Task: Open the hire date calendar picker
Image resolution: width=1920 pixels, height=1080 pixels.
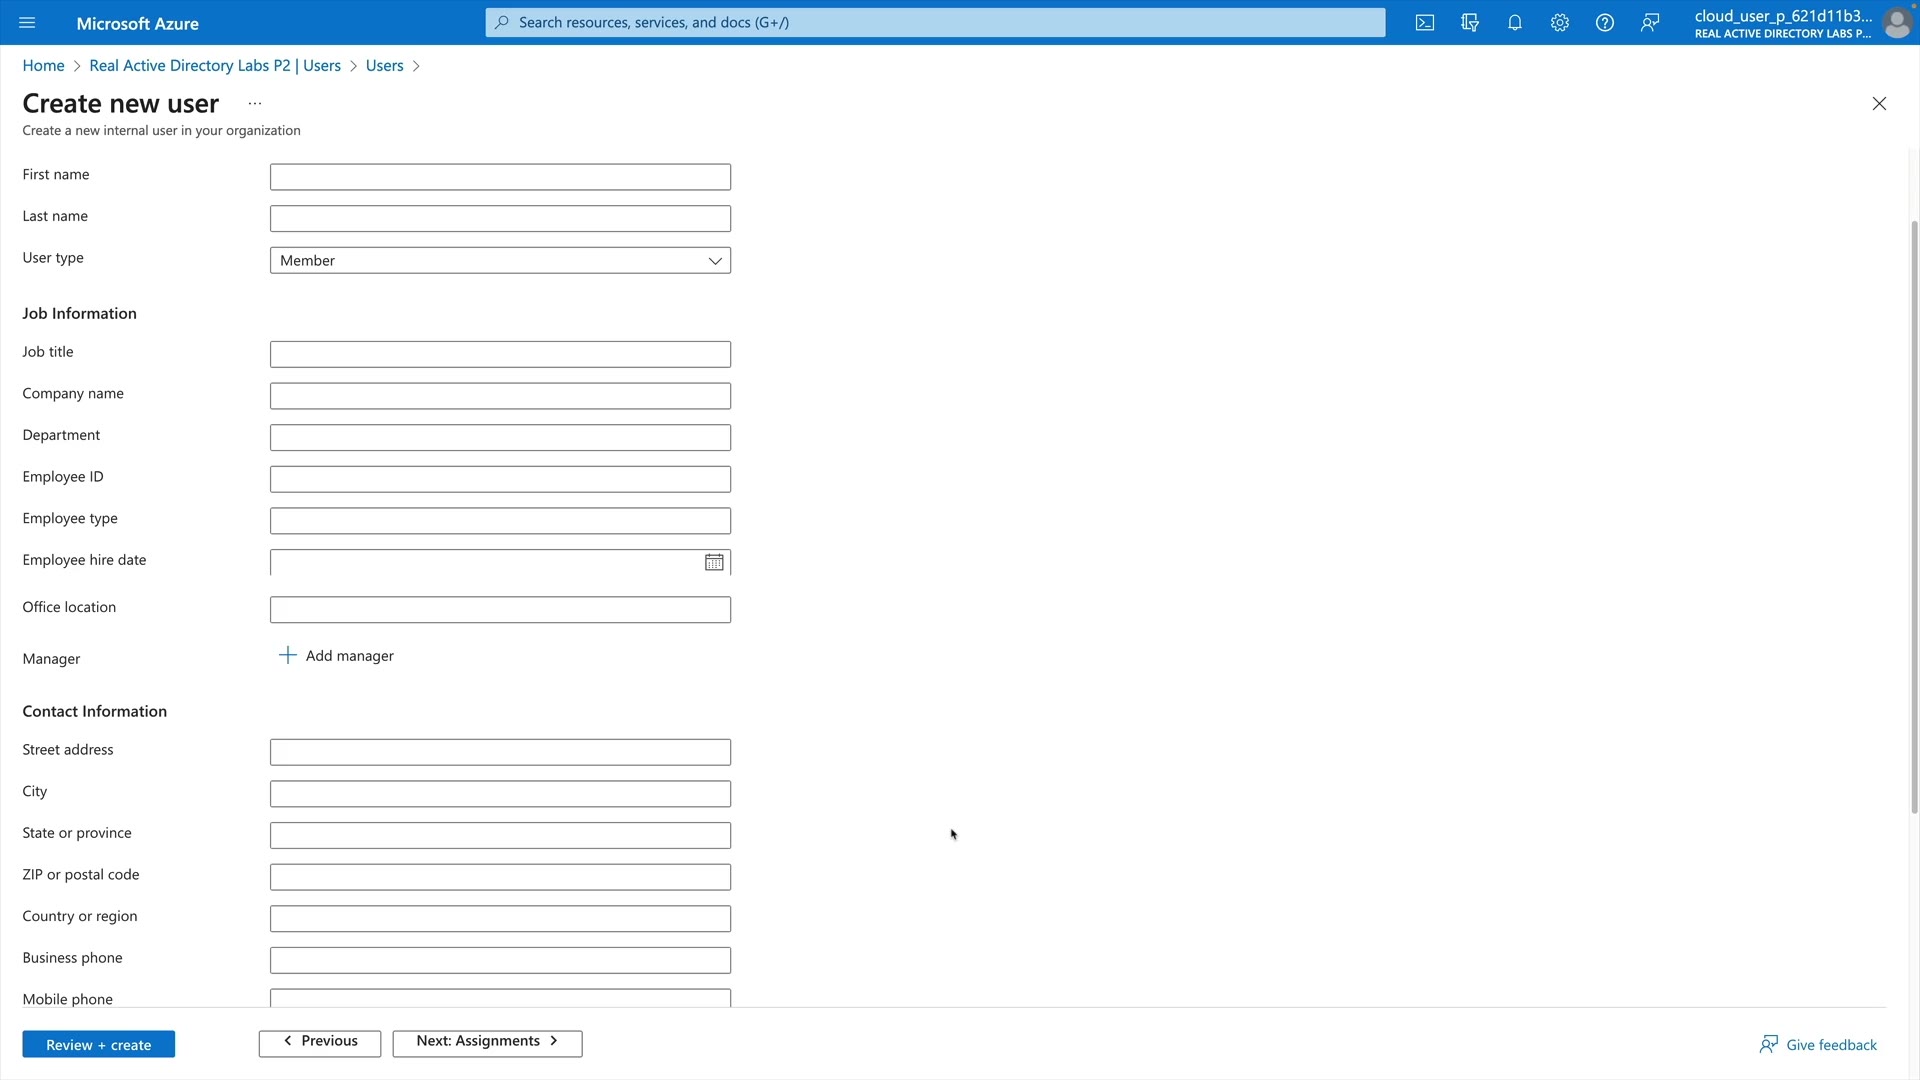Action: point(714,563)
